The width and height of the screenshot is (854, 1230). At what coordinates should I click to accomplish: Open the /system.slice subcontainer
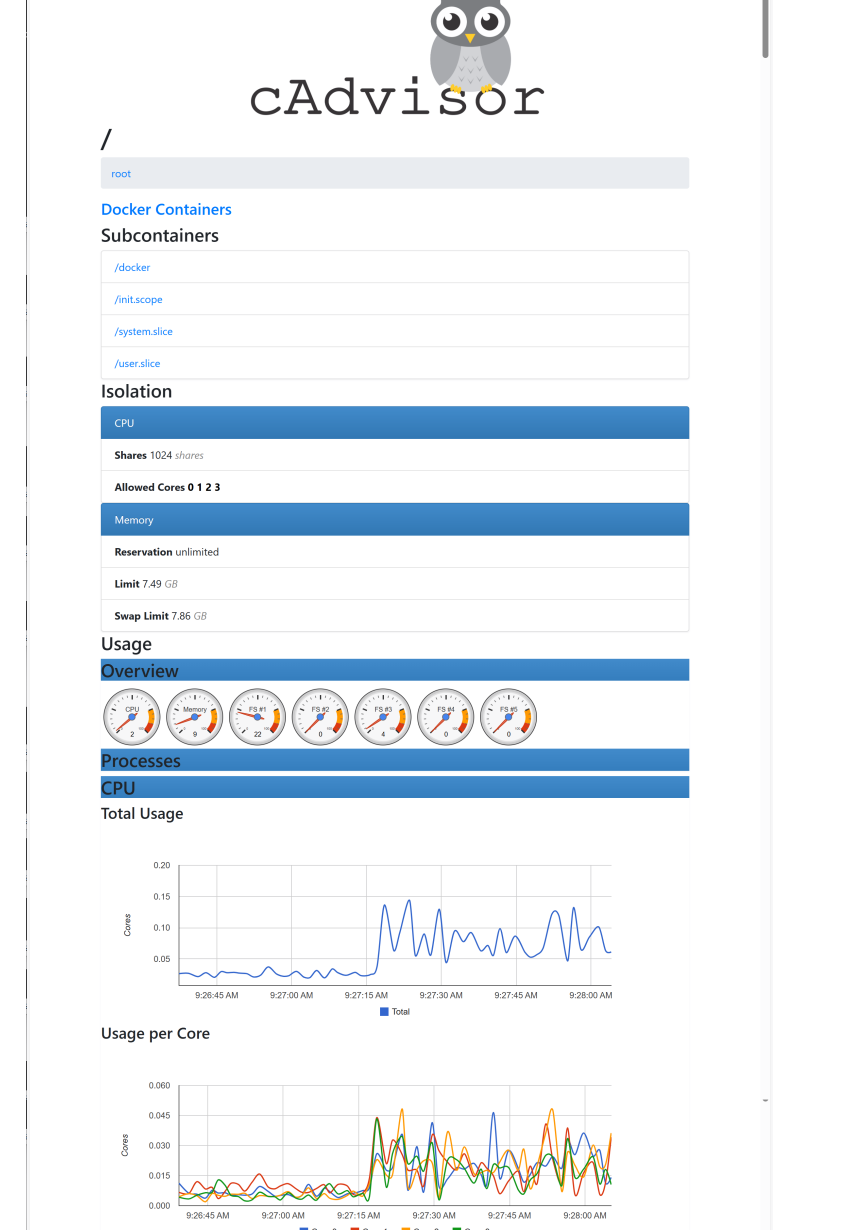click(143, 332)
